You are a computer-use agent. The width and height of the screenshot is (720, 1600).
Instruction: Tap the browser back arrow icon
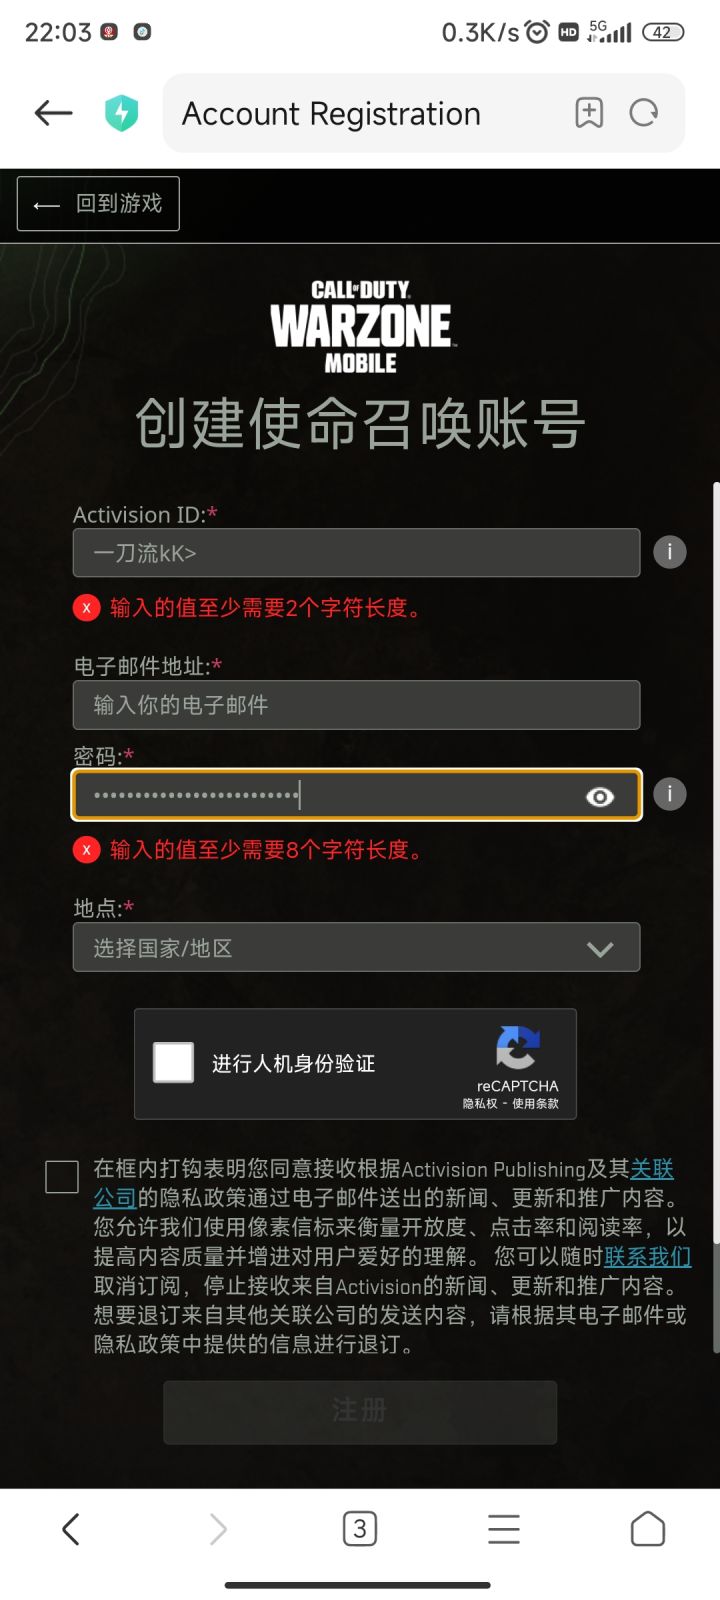point(54,113)
